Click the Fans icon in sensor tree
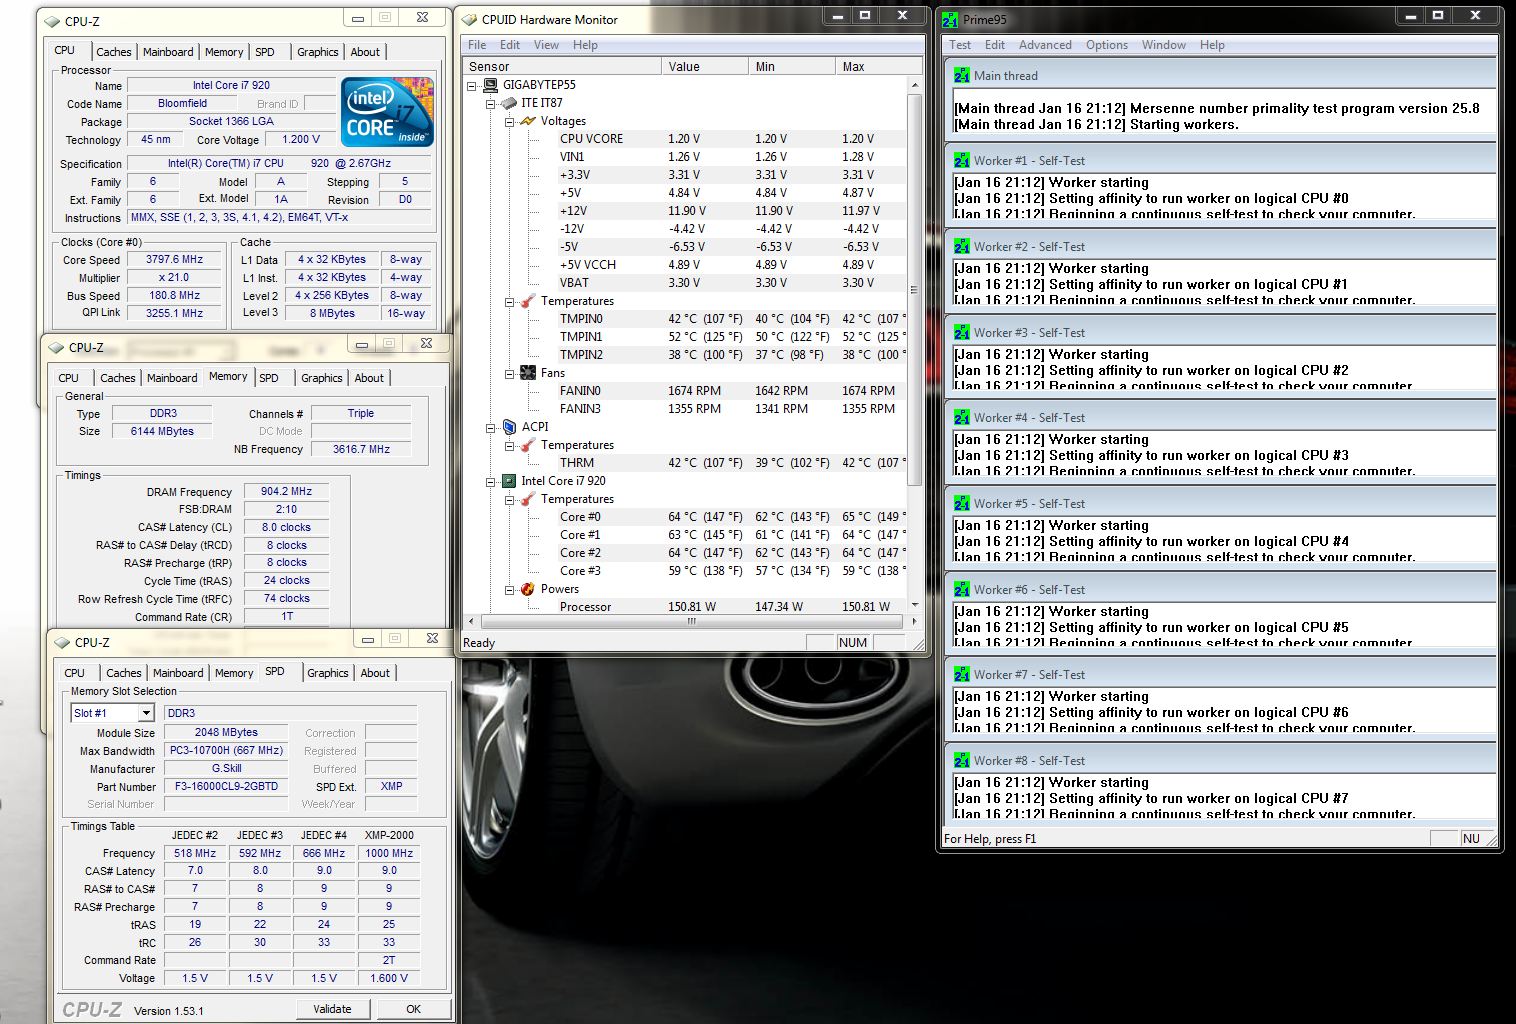1516x1024 pixels. (528, 373)
